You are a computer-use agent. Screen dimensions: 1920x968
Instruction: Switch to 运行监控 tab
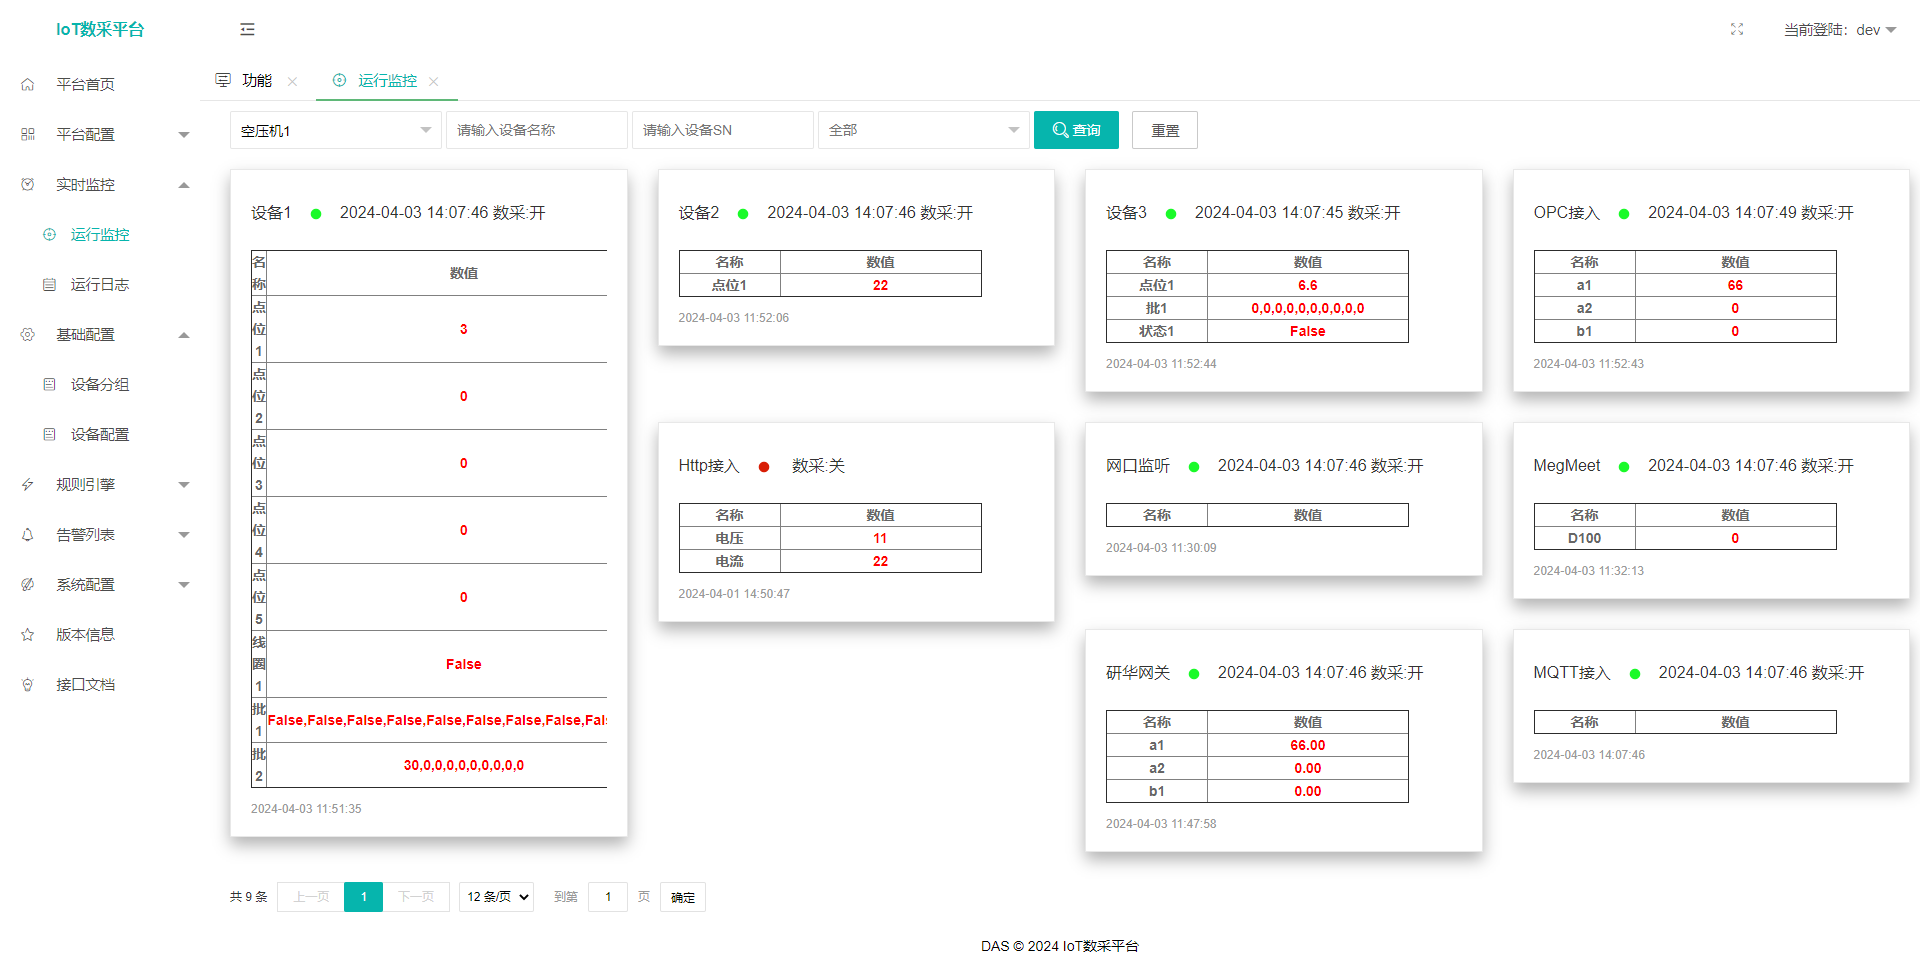(x=387, y=80)
